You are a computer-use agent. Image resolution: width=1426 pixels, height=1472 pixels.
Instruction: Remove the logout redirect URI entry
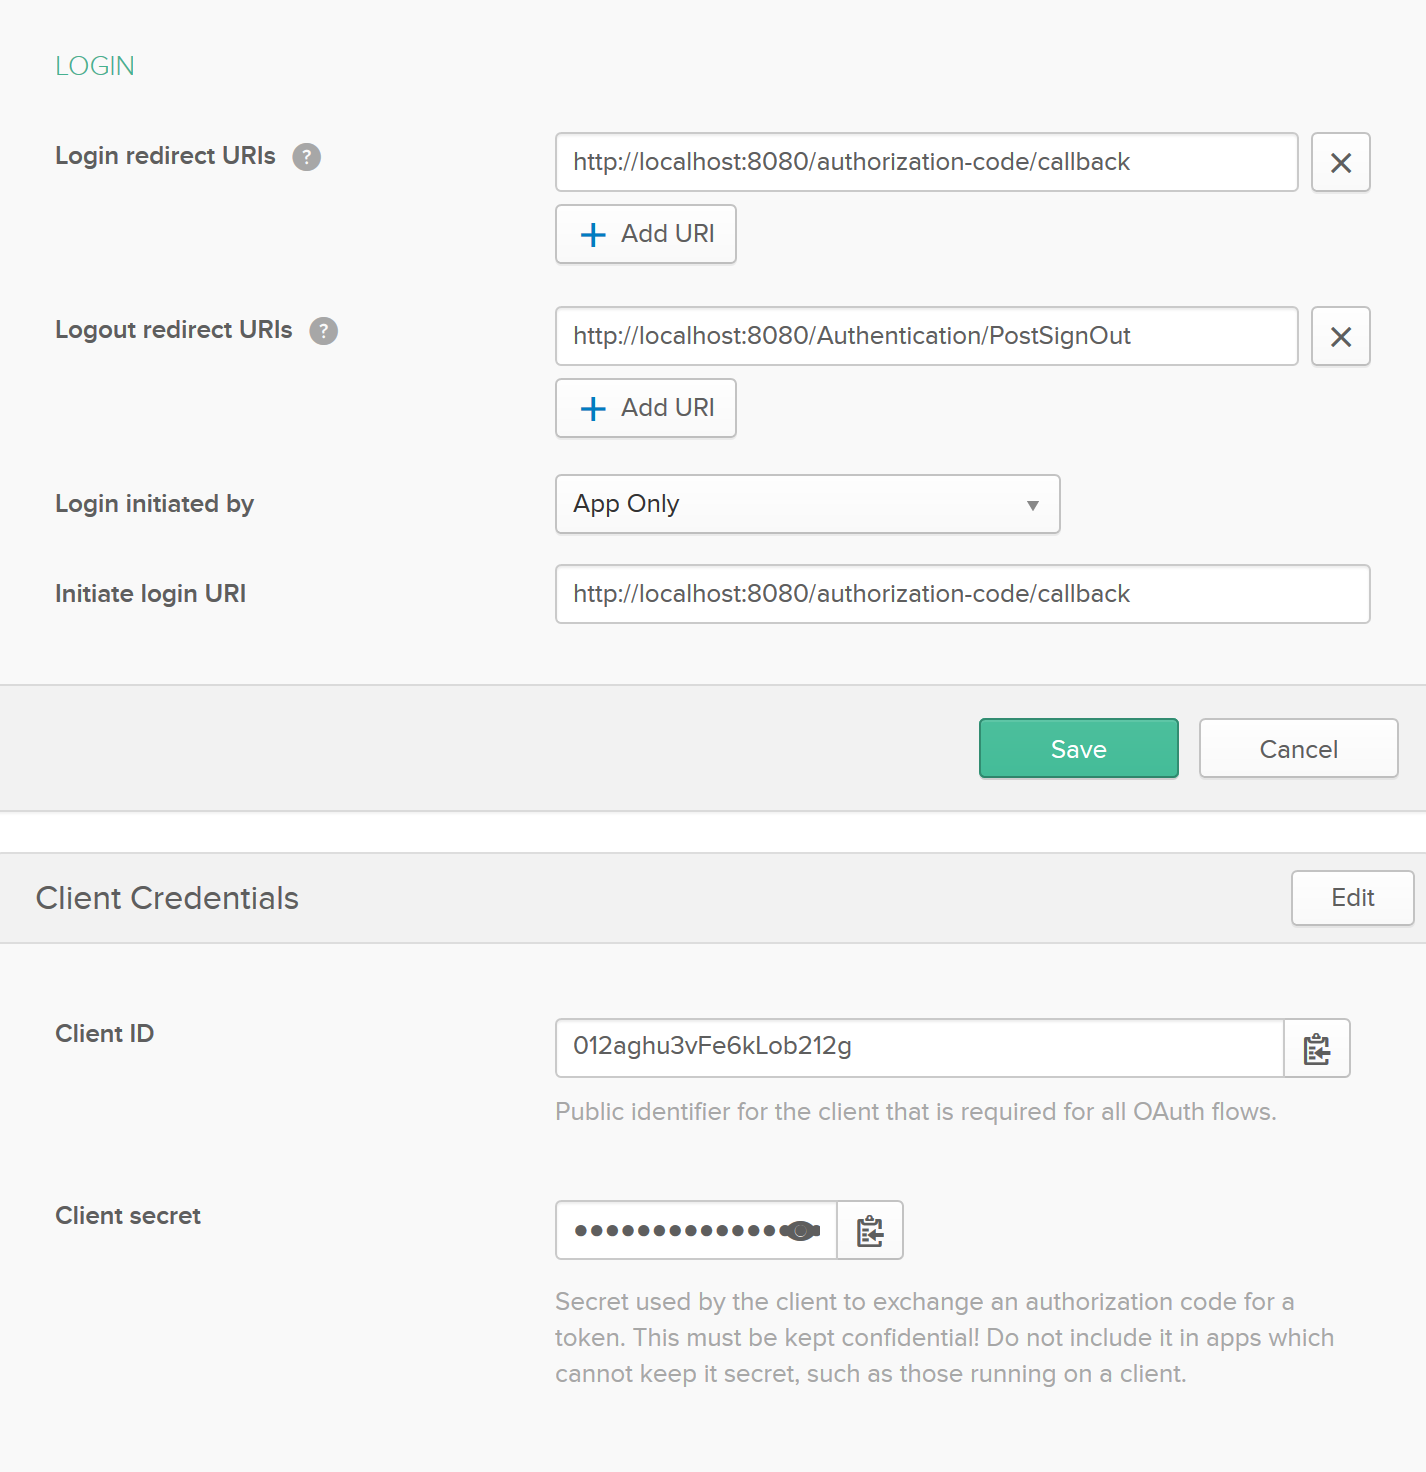tap(1340, 336)
